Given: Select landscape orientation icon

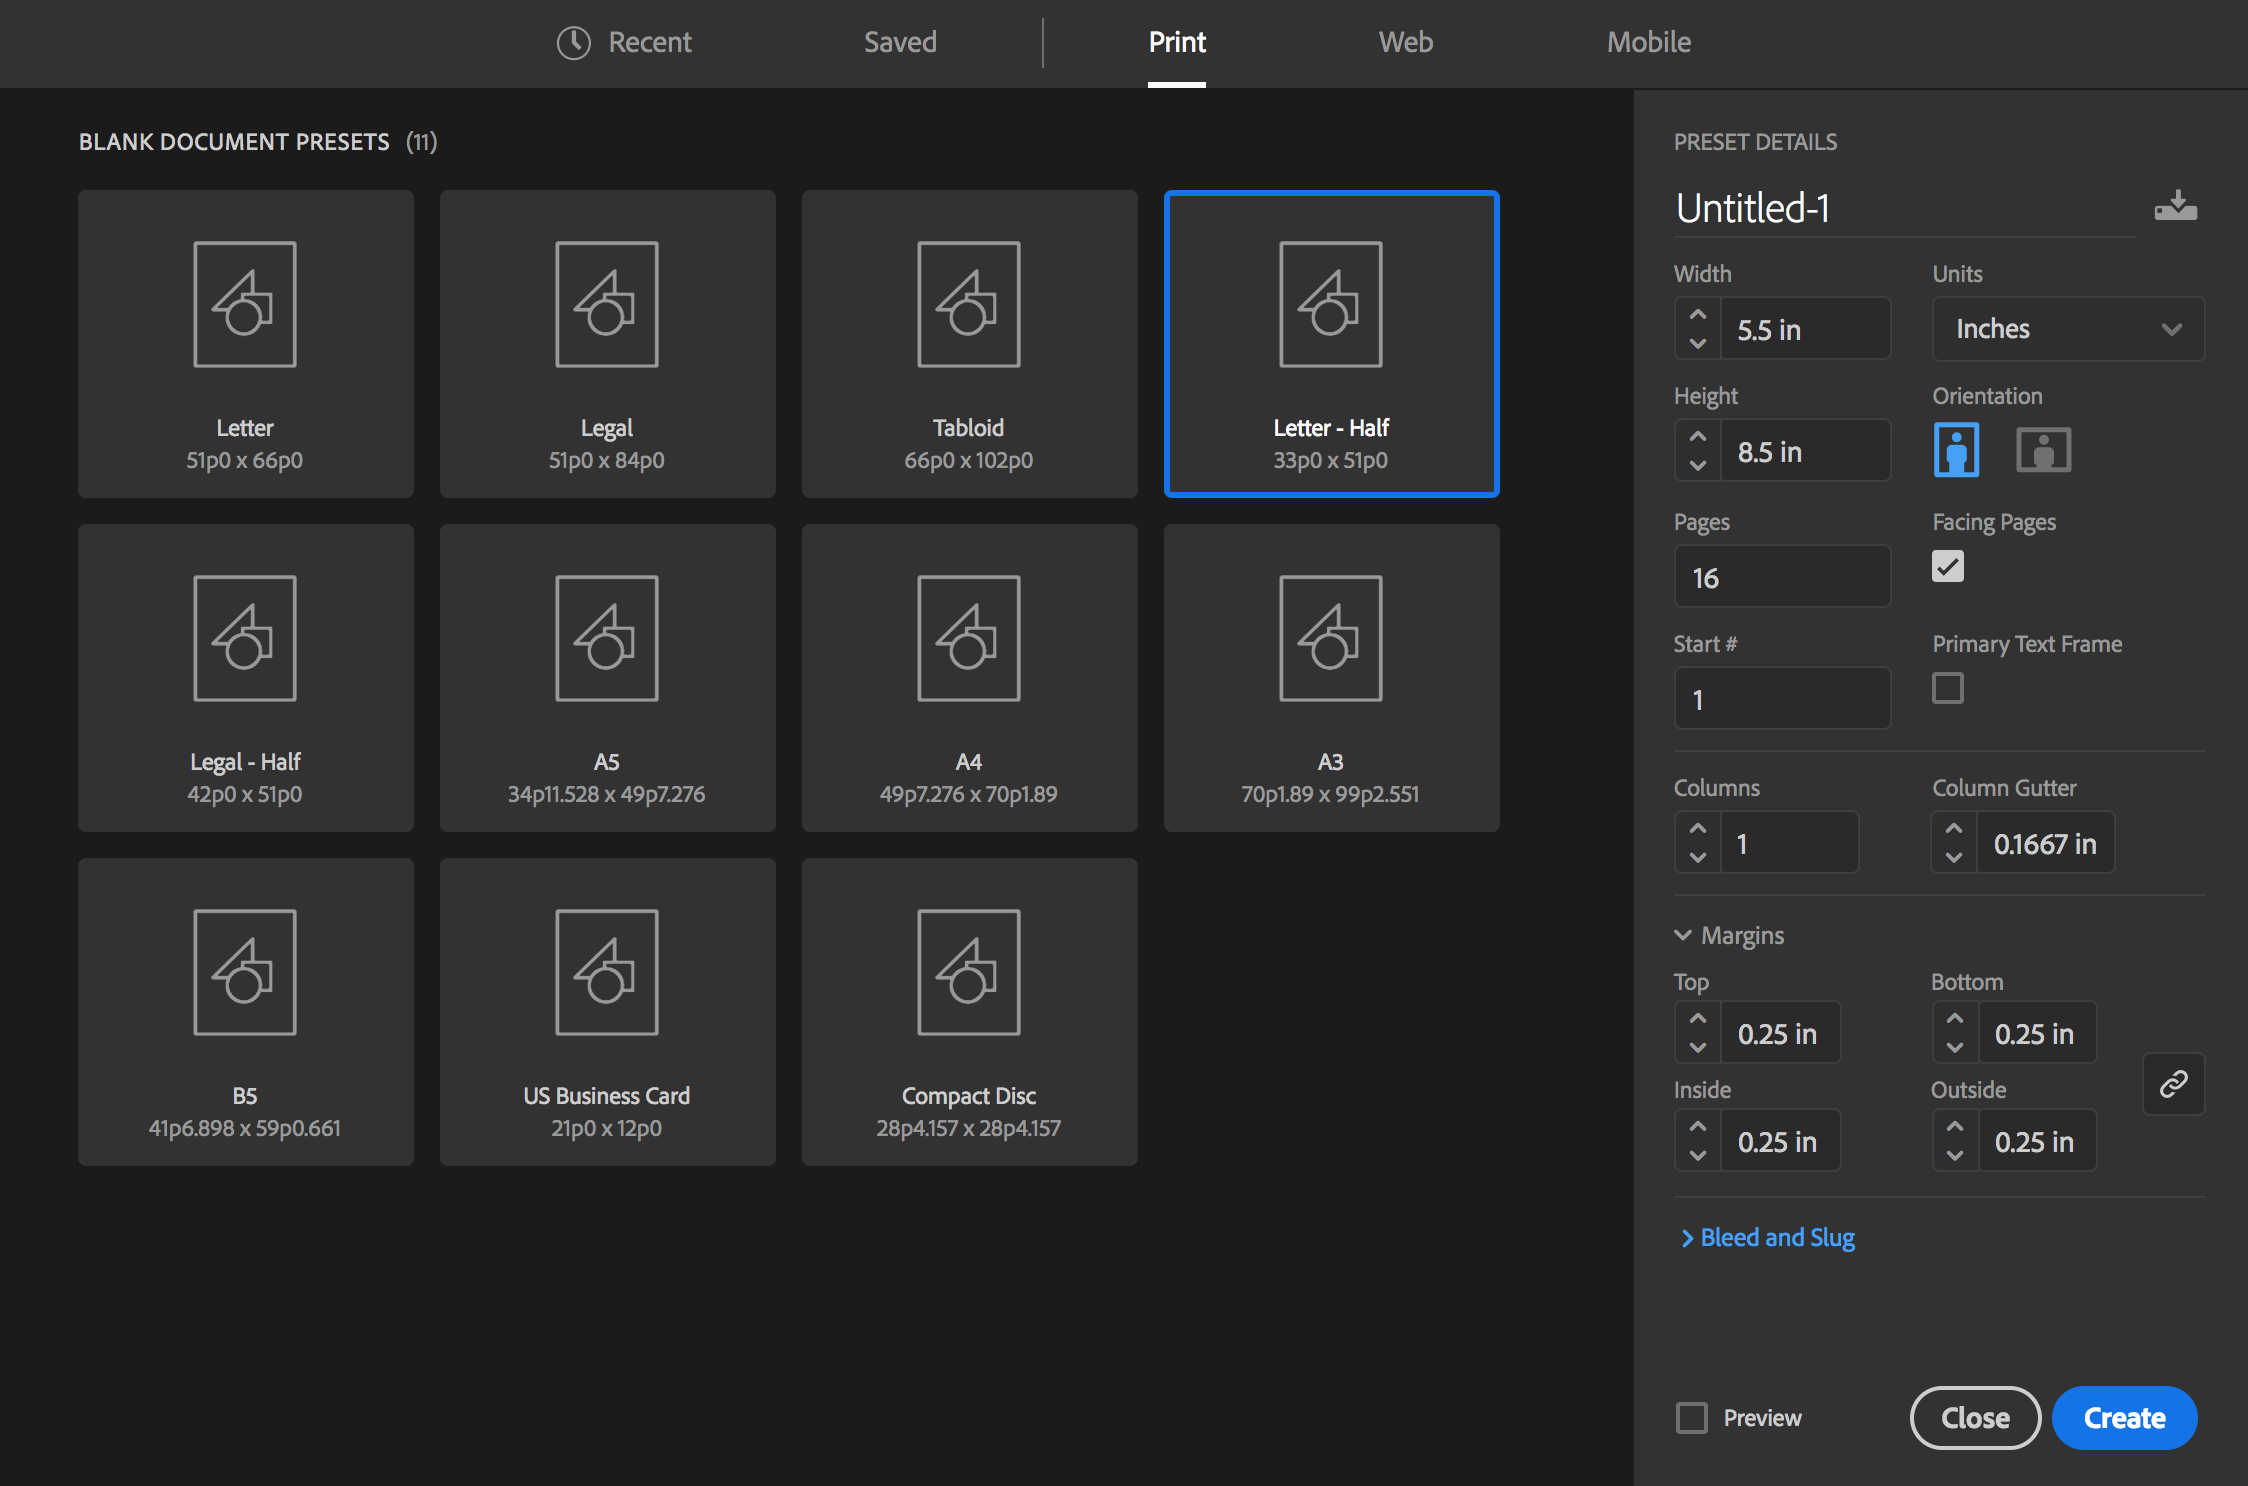Looking at the screenshot, I should tap(2043, 450).
